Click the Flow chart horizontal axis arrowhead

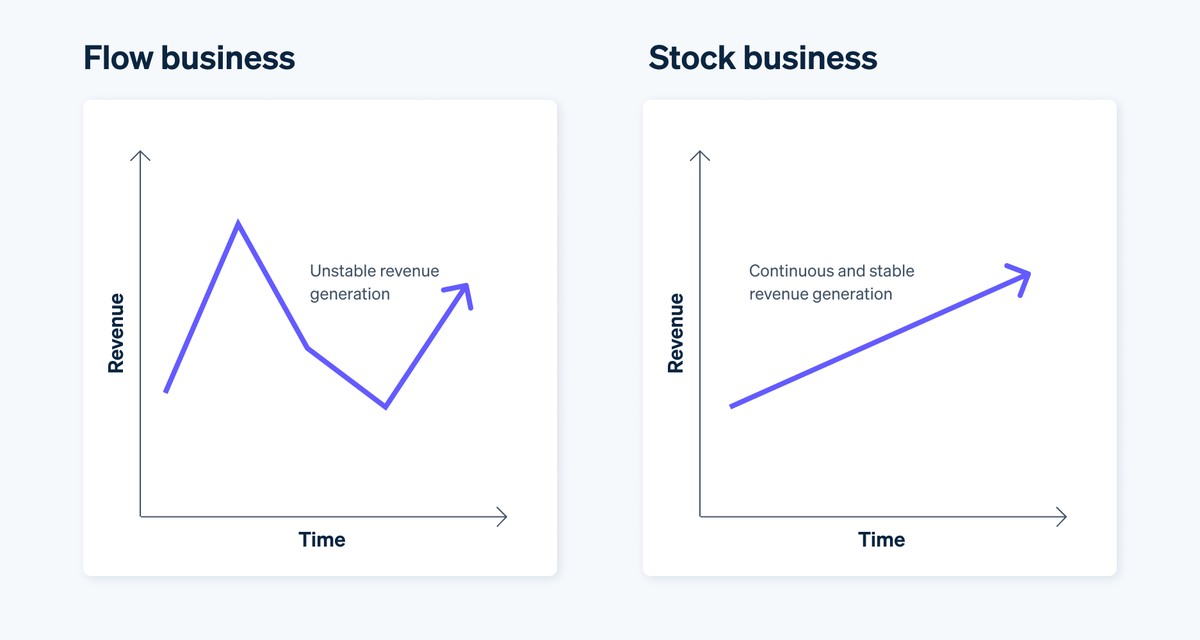tap(502, 517)
